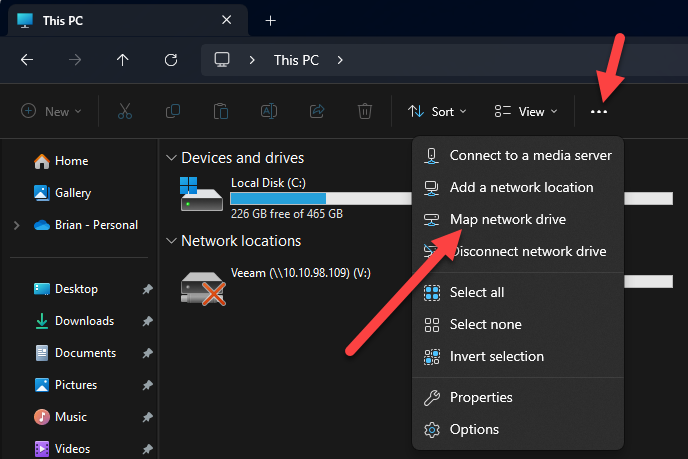Open the See more three-dots menu
688x459 pixels.
pos(599,112)
